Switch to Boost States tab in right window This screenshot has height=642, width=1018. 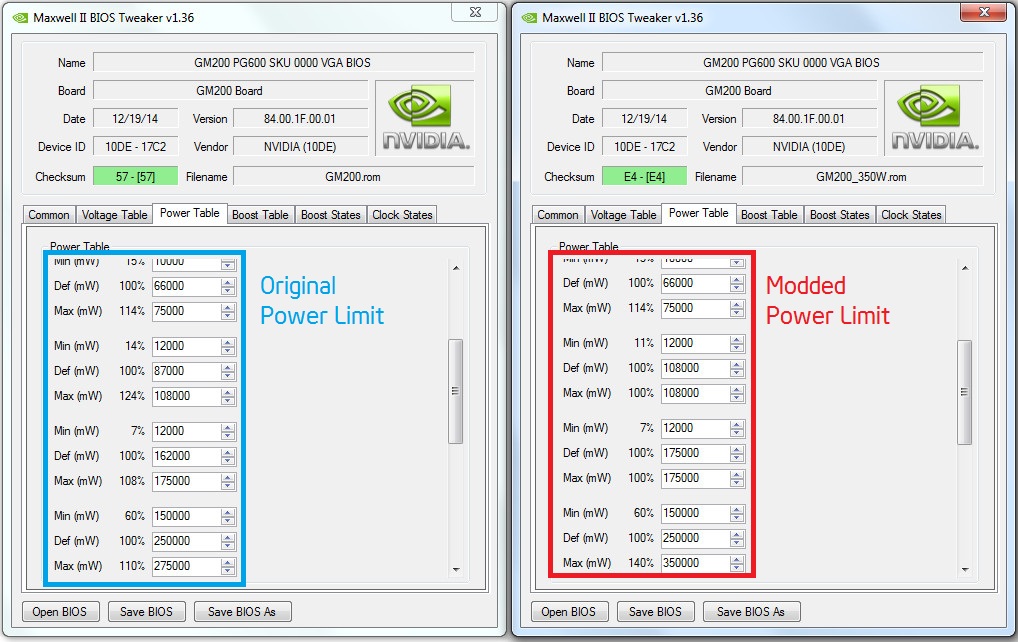[x=839, y=215]
